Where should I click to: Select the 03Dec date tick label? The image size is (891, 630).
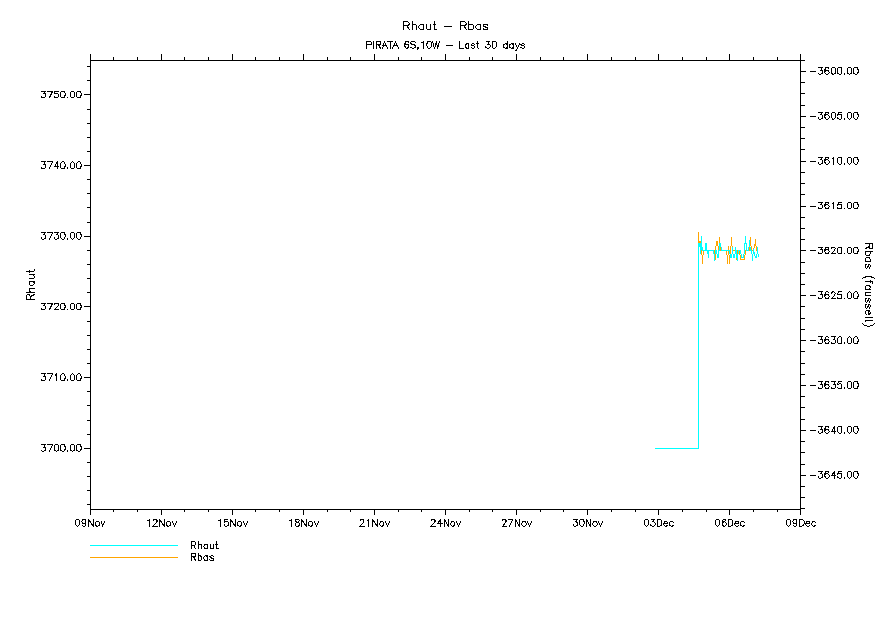pyautogui.click(x=658, y=523)
